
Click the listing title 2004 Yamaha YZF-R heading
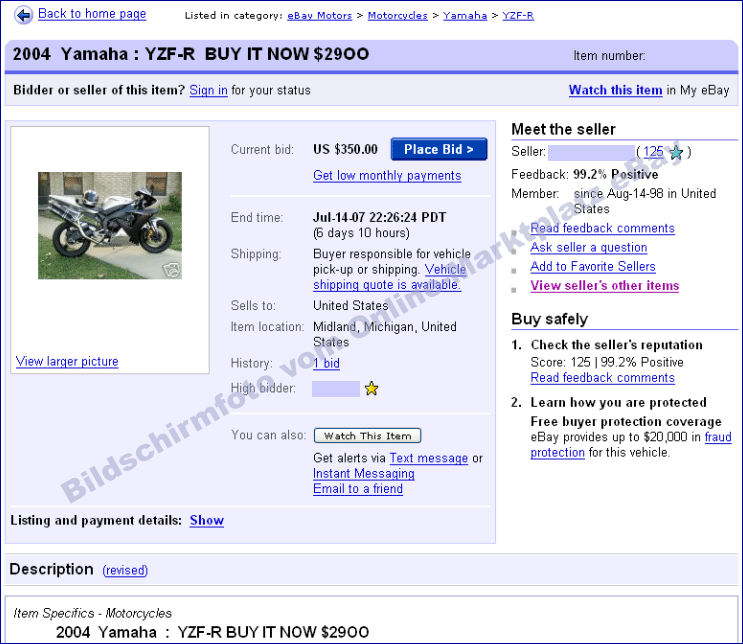pos(190,54)
